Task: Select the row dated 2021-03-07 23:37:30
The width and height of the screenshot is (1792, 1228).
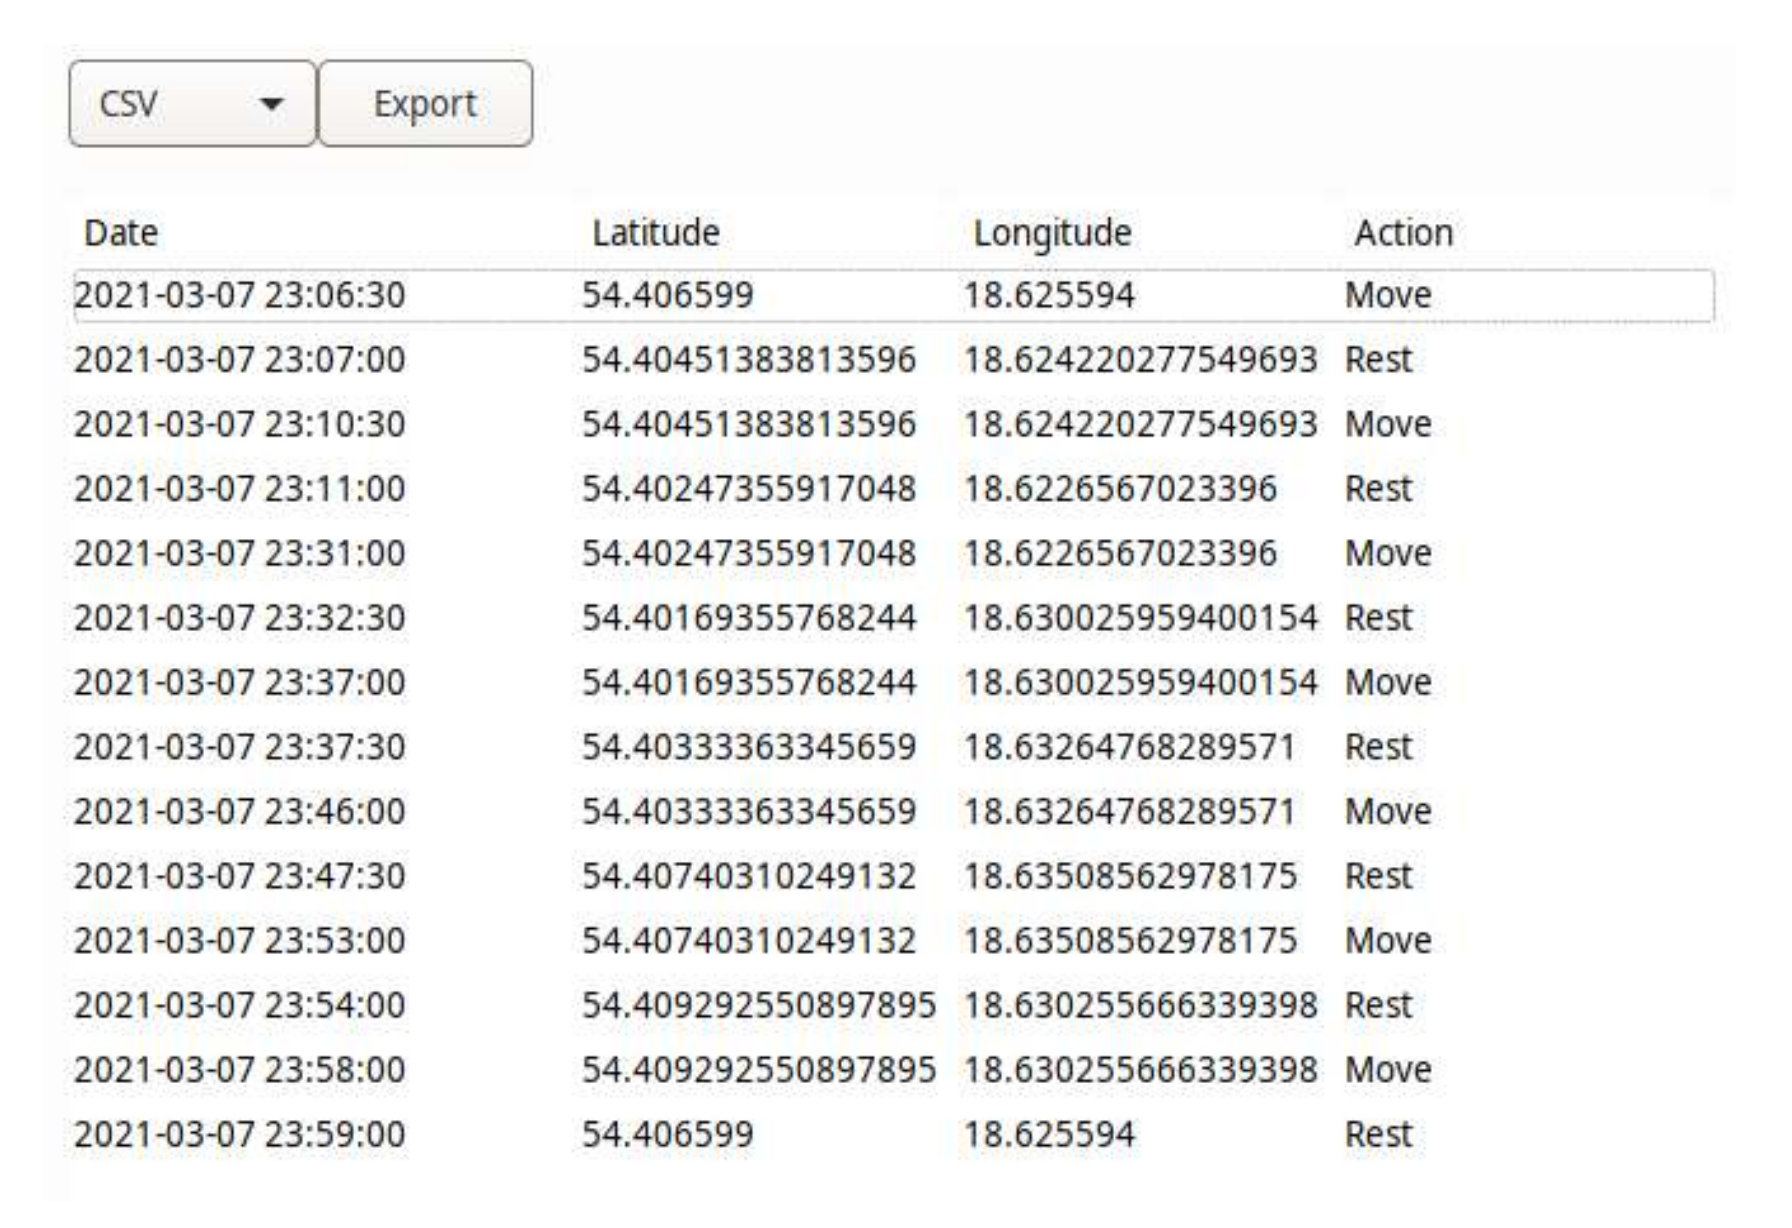Action: 240,748
